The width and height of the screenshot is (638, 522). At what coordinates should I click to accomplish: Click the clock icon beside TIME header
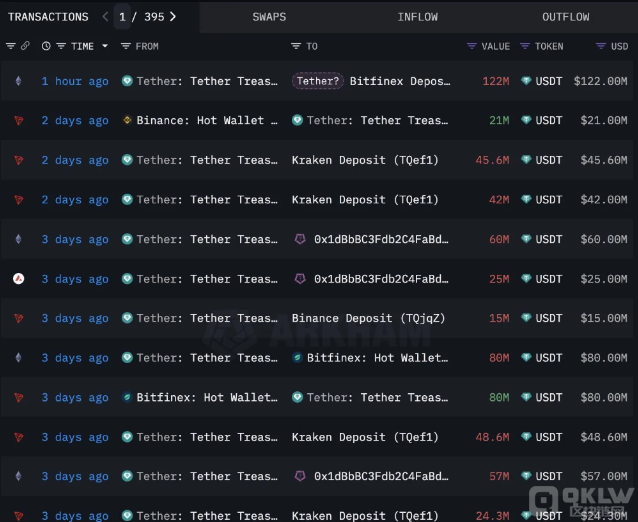pyautogui.click(x=46, y=46)
